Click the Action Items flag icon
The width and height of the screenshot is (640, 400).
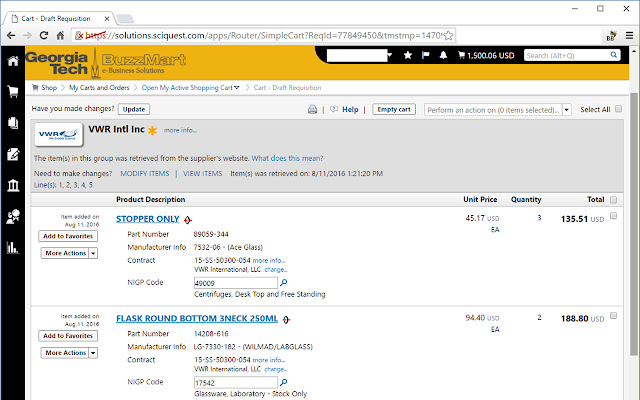[x=425, y=55]
